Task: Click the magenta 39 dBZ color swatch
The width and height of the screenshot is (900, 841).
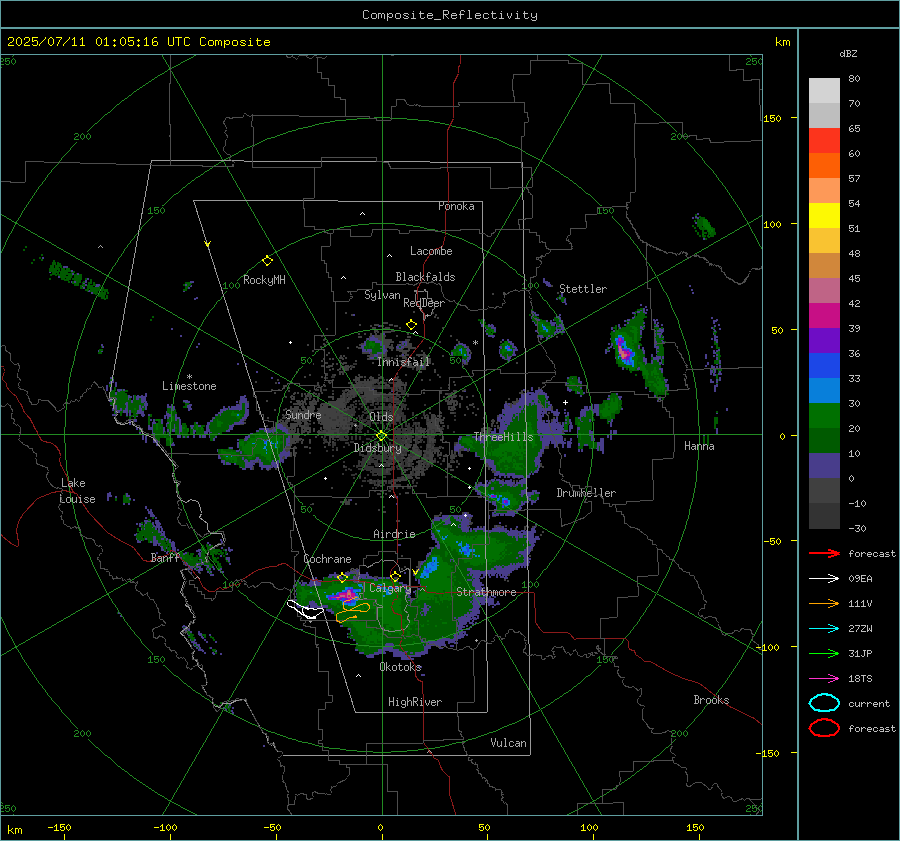Action: (824, 316)
